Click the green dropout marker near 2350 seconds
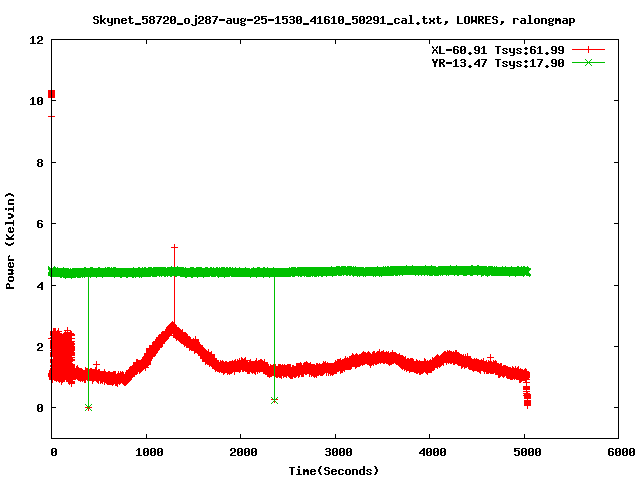This screenshot has width=640, height=480. click(274, 400)
